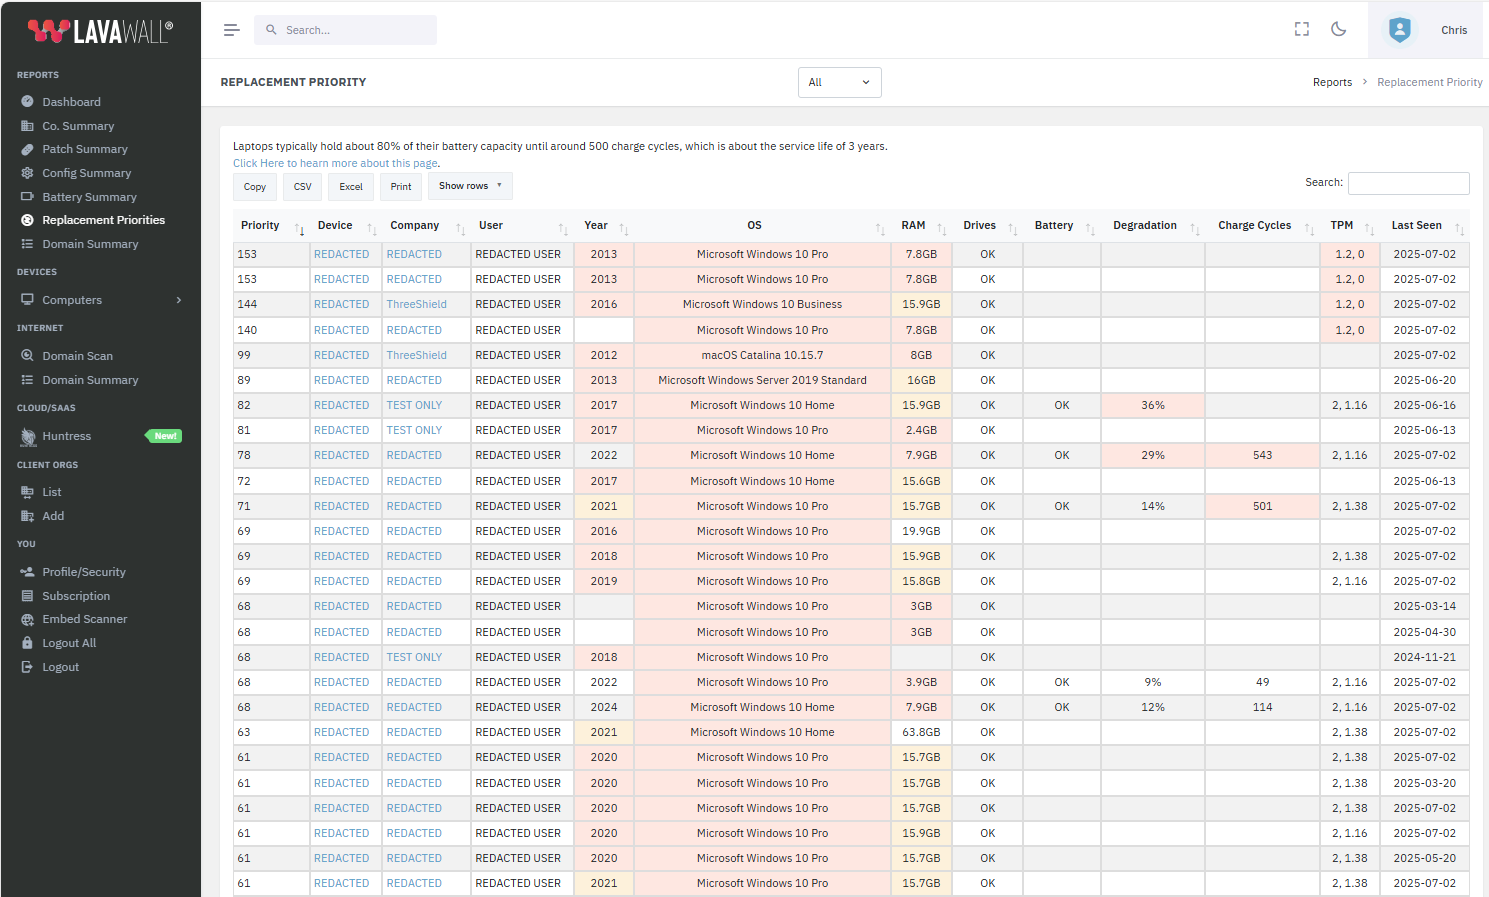Toggle fullscreen mode icon
This screenshot has width=1489, height=897.
click(1301, 30)
